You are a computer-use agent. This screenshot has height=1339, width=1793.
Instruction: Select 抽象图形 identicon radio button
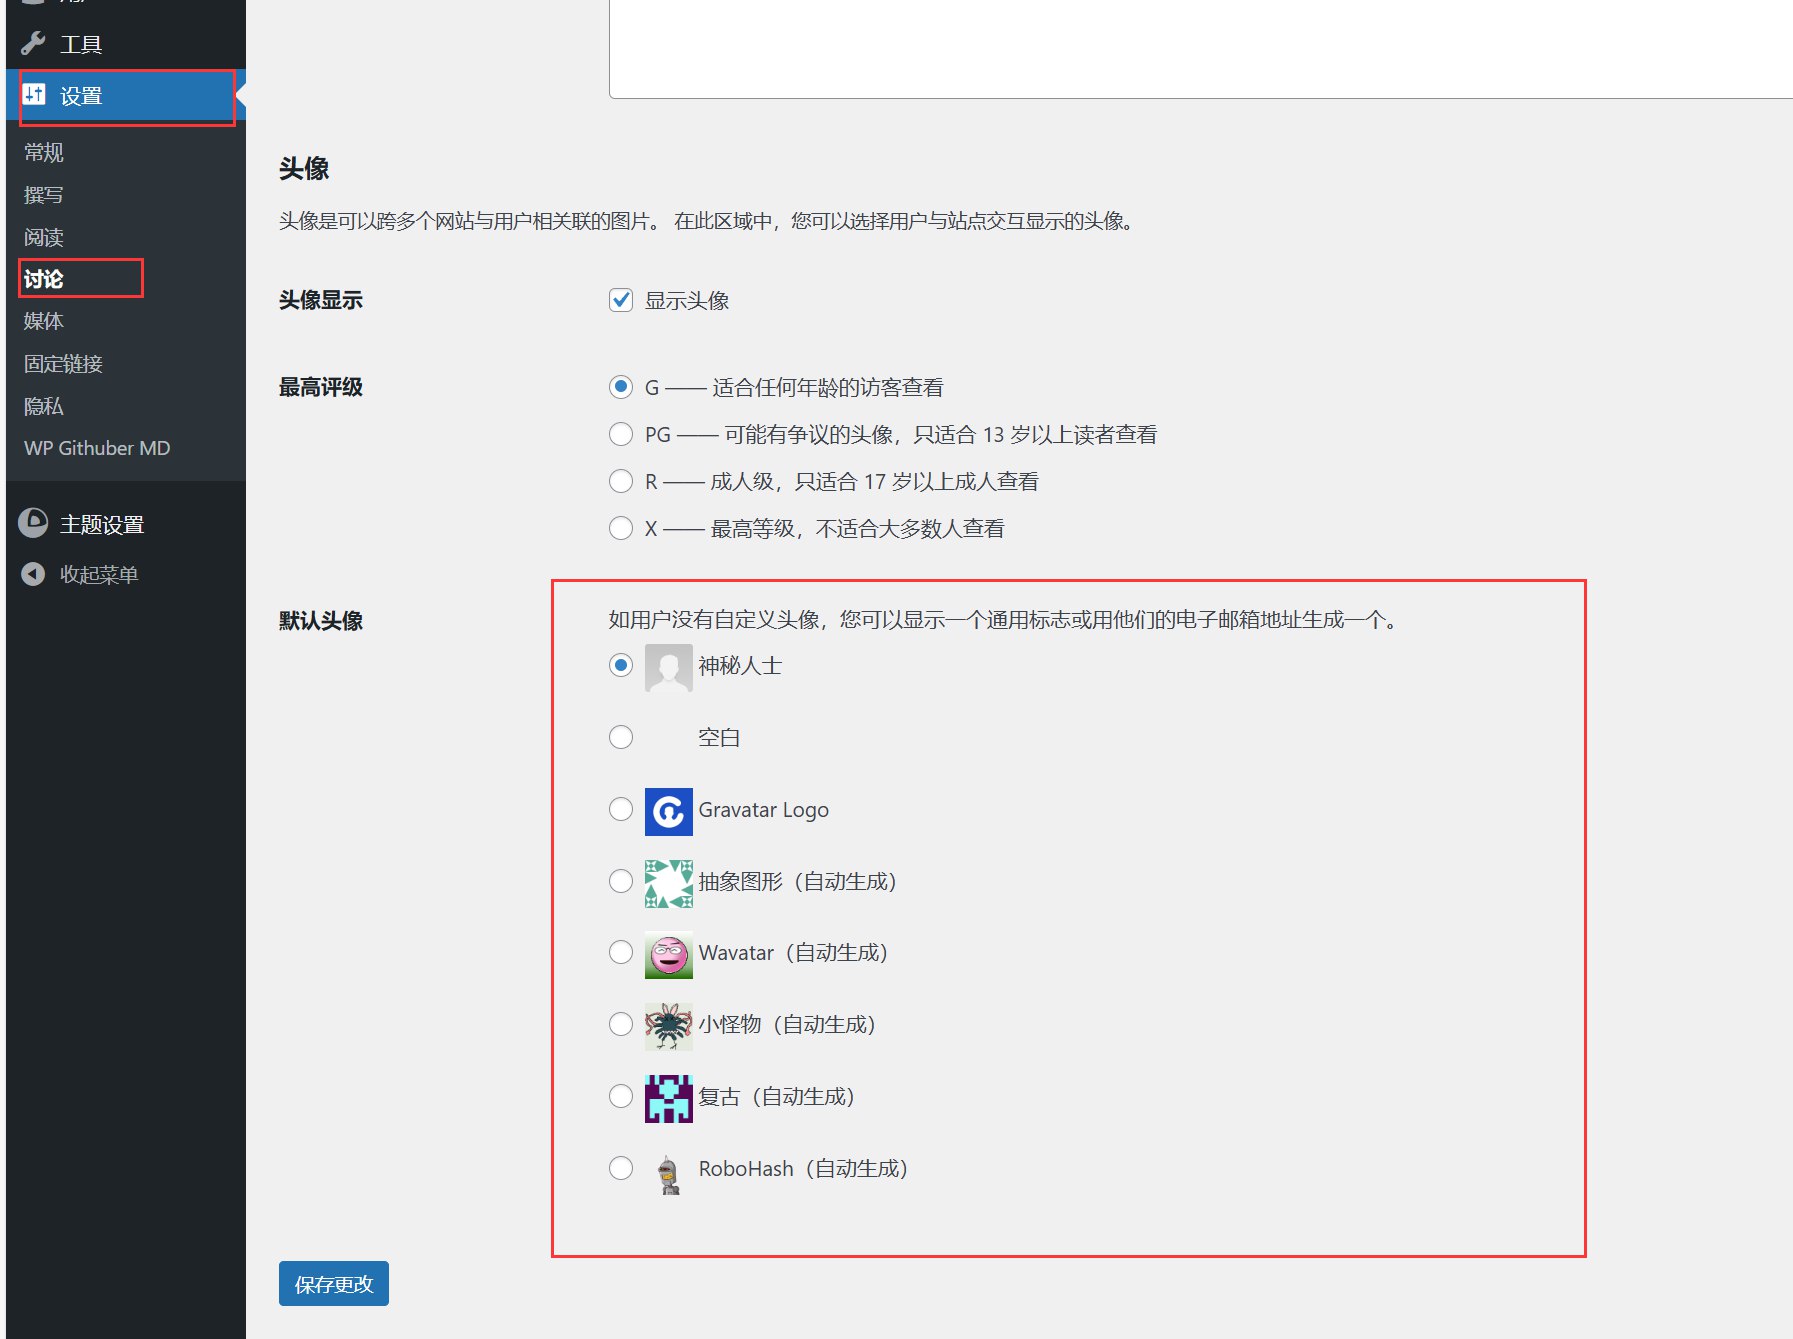click(621, 881)
